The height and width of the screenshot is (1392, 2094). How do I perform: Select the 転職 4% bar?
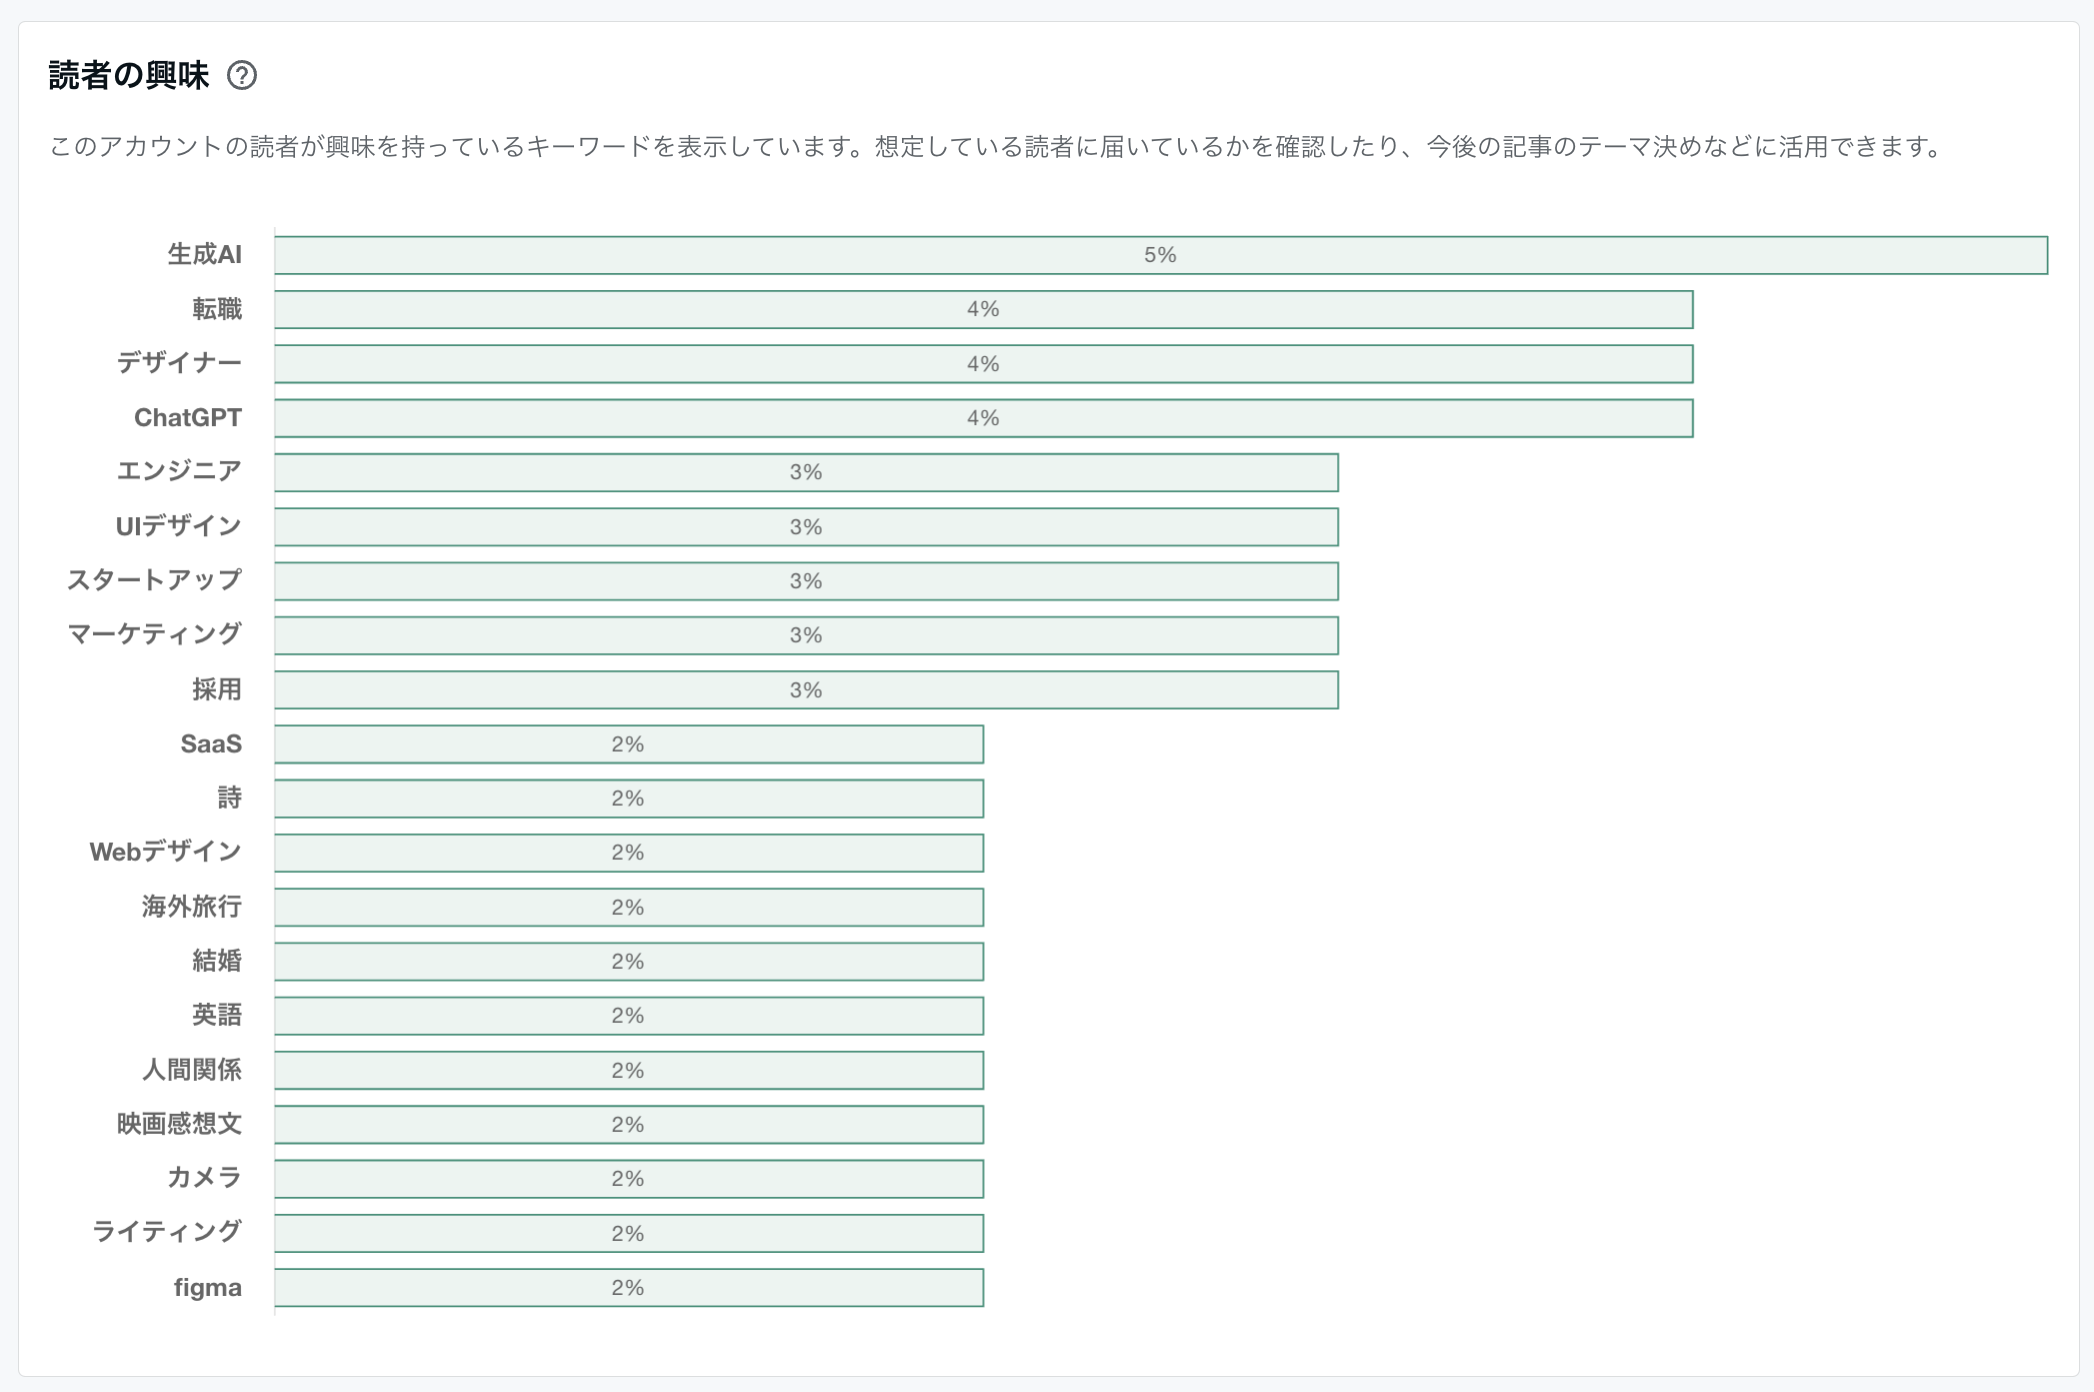coord(984,309)
